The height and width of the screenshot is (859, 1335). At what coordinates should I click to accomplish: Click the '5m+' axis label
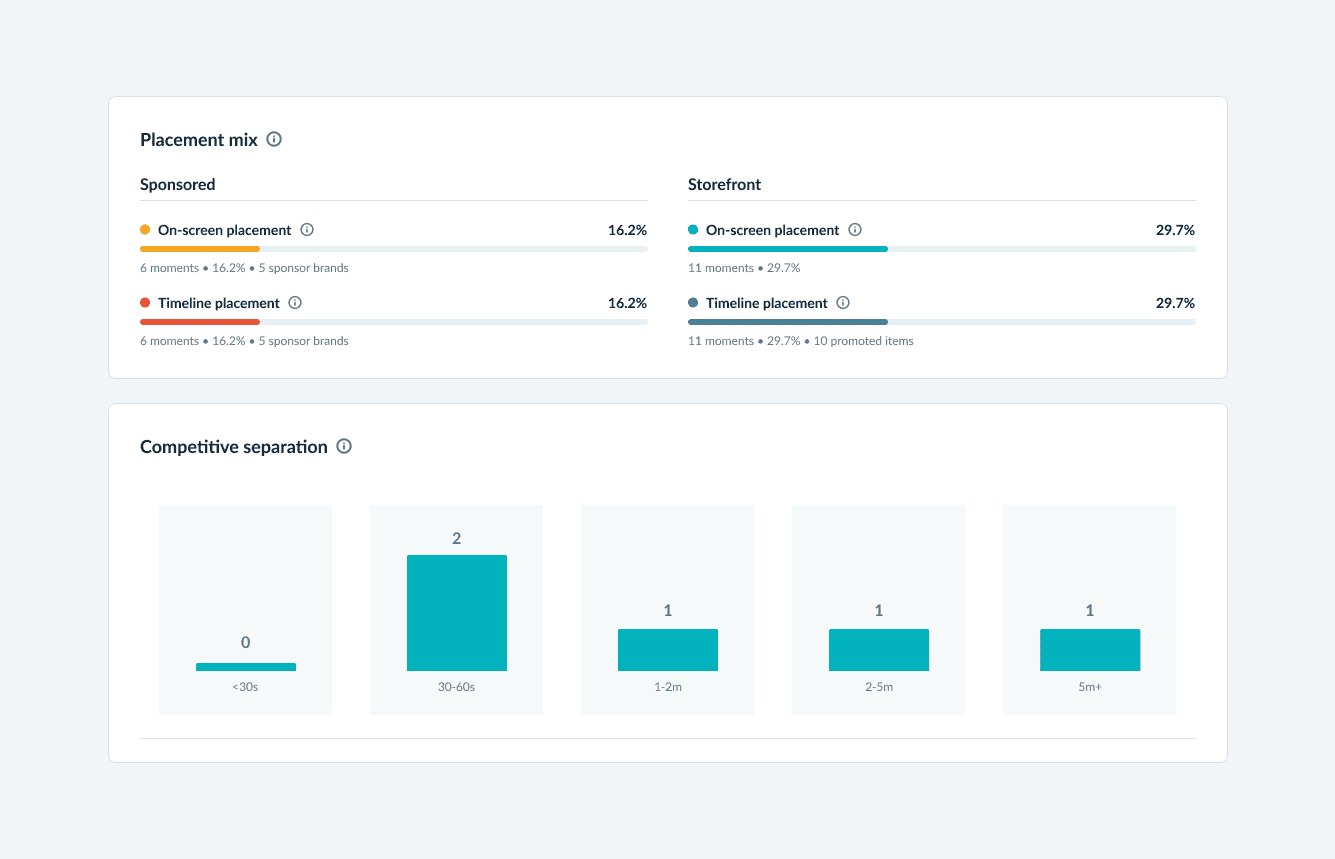click(x=1090, y=688)
